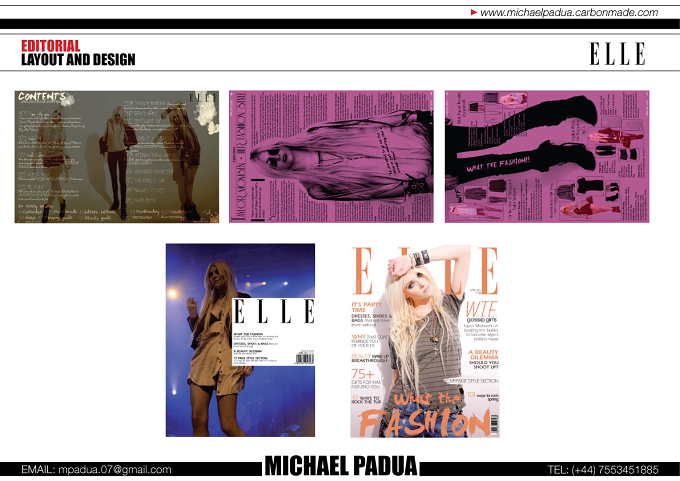This screenshot has width=680, height=481.
Task: Click the red arrow beside the website URL
Action: (x=474, y=12)
